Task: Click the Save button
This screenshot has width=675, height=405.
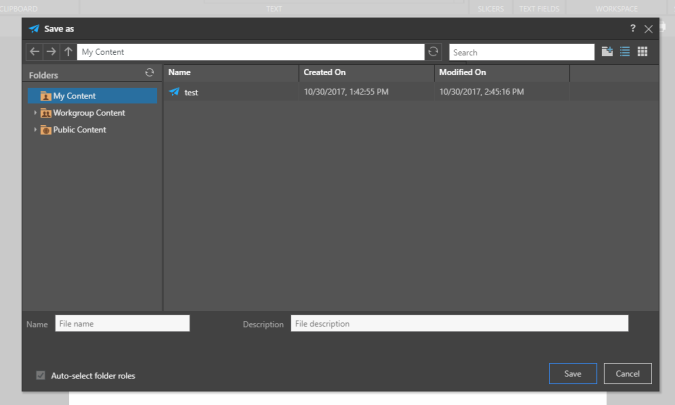Action: [573, 374]
